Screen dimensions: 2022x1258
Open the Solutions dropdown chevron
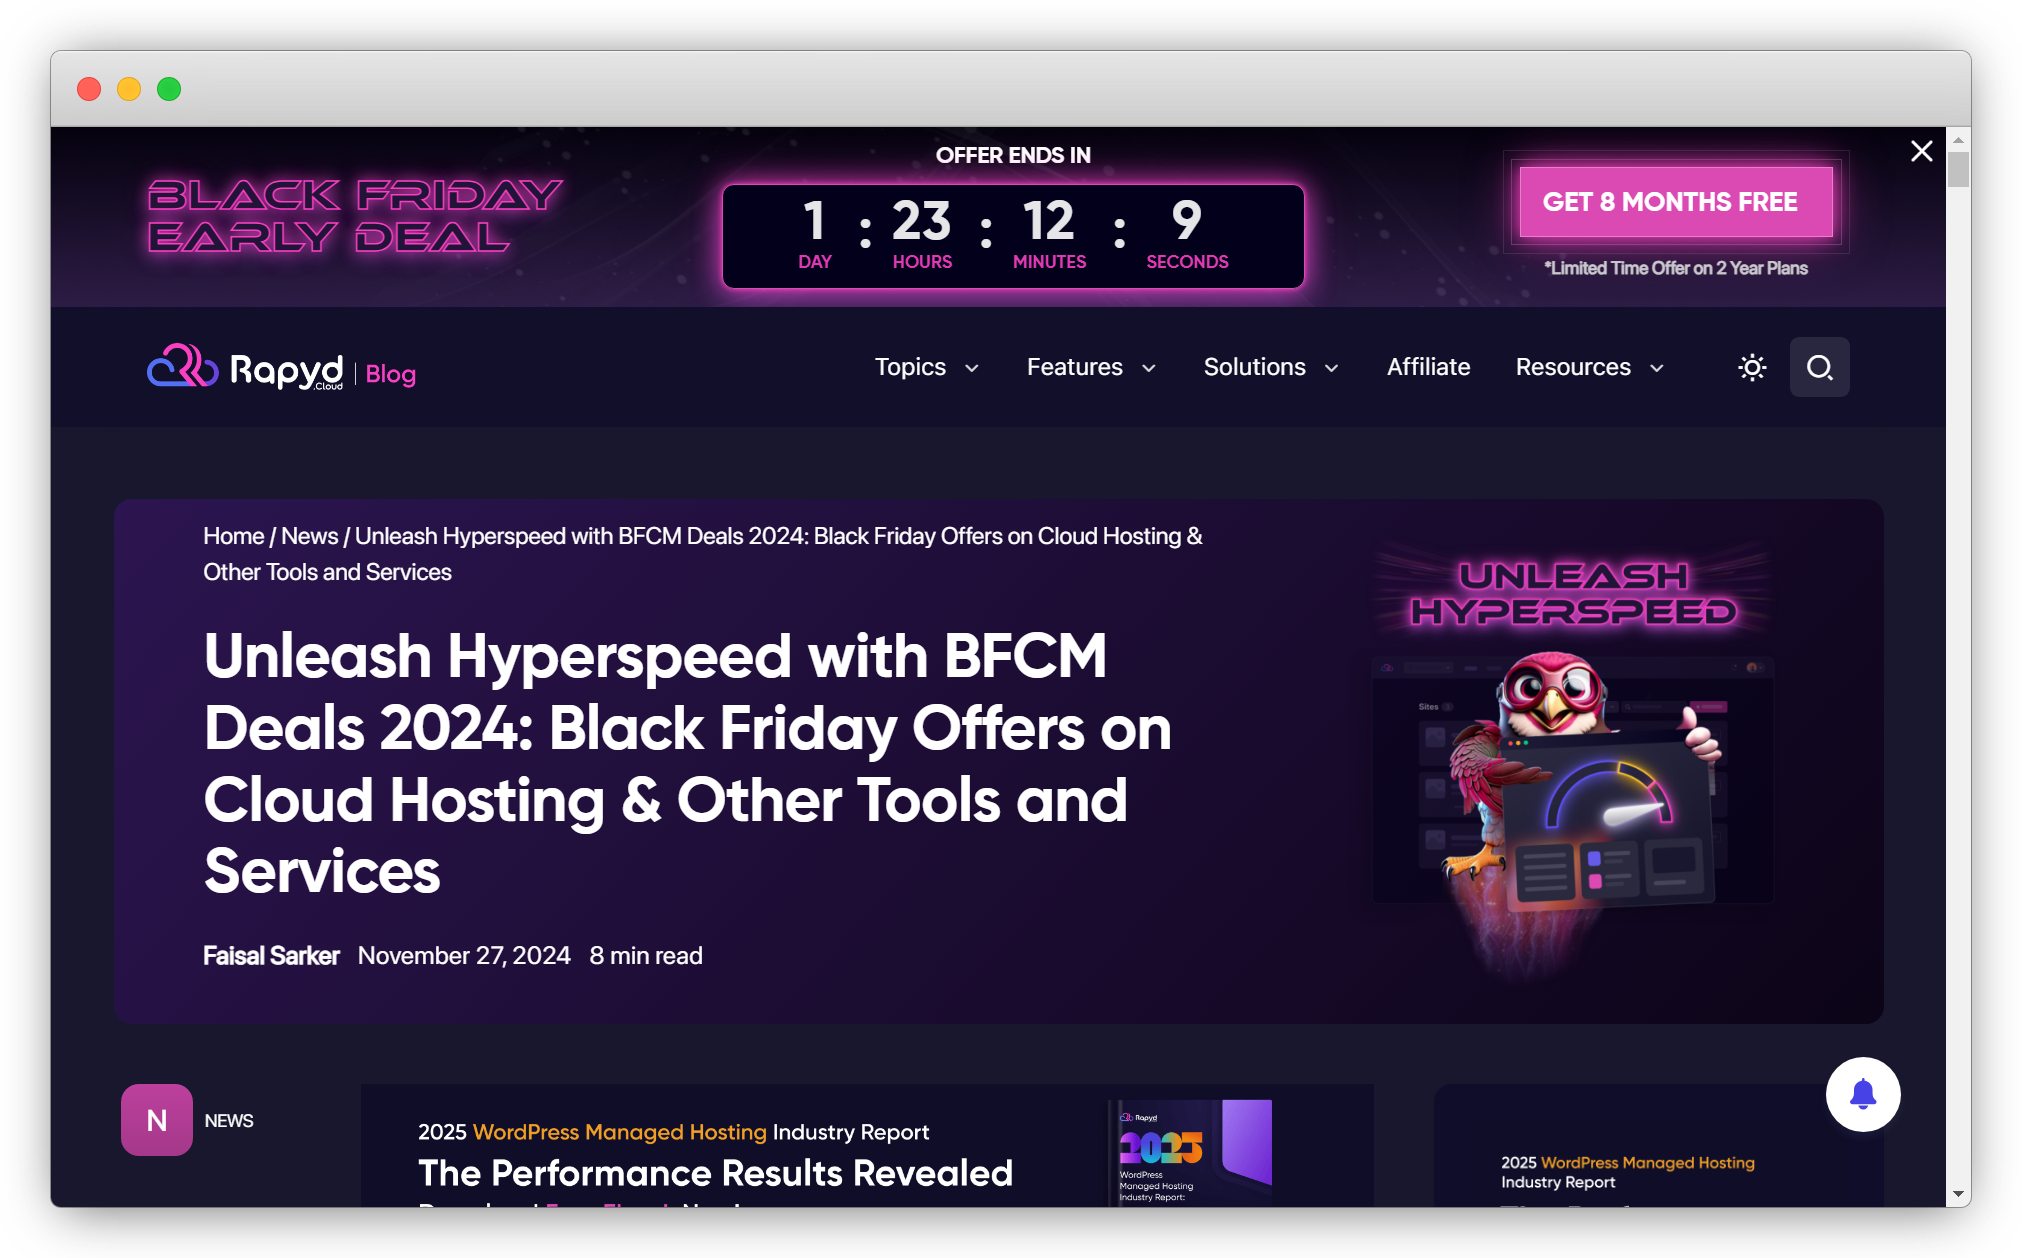click(1332, 368)
